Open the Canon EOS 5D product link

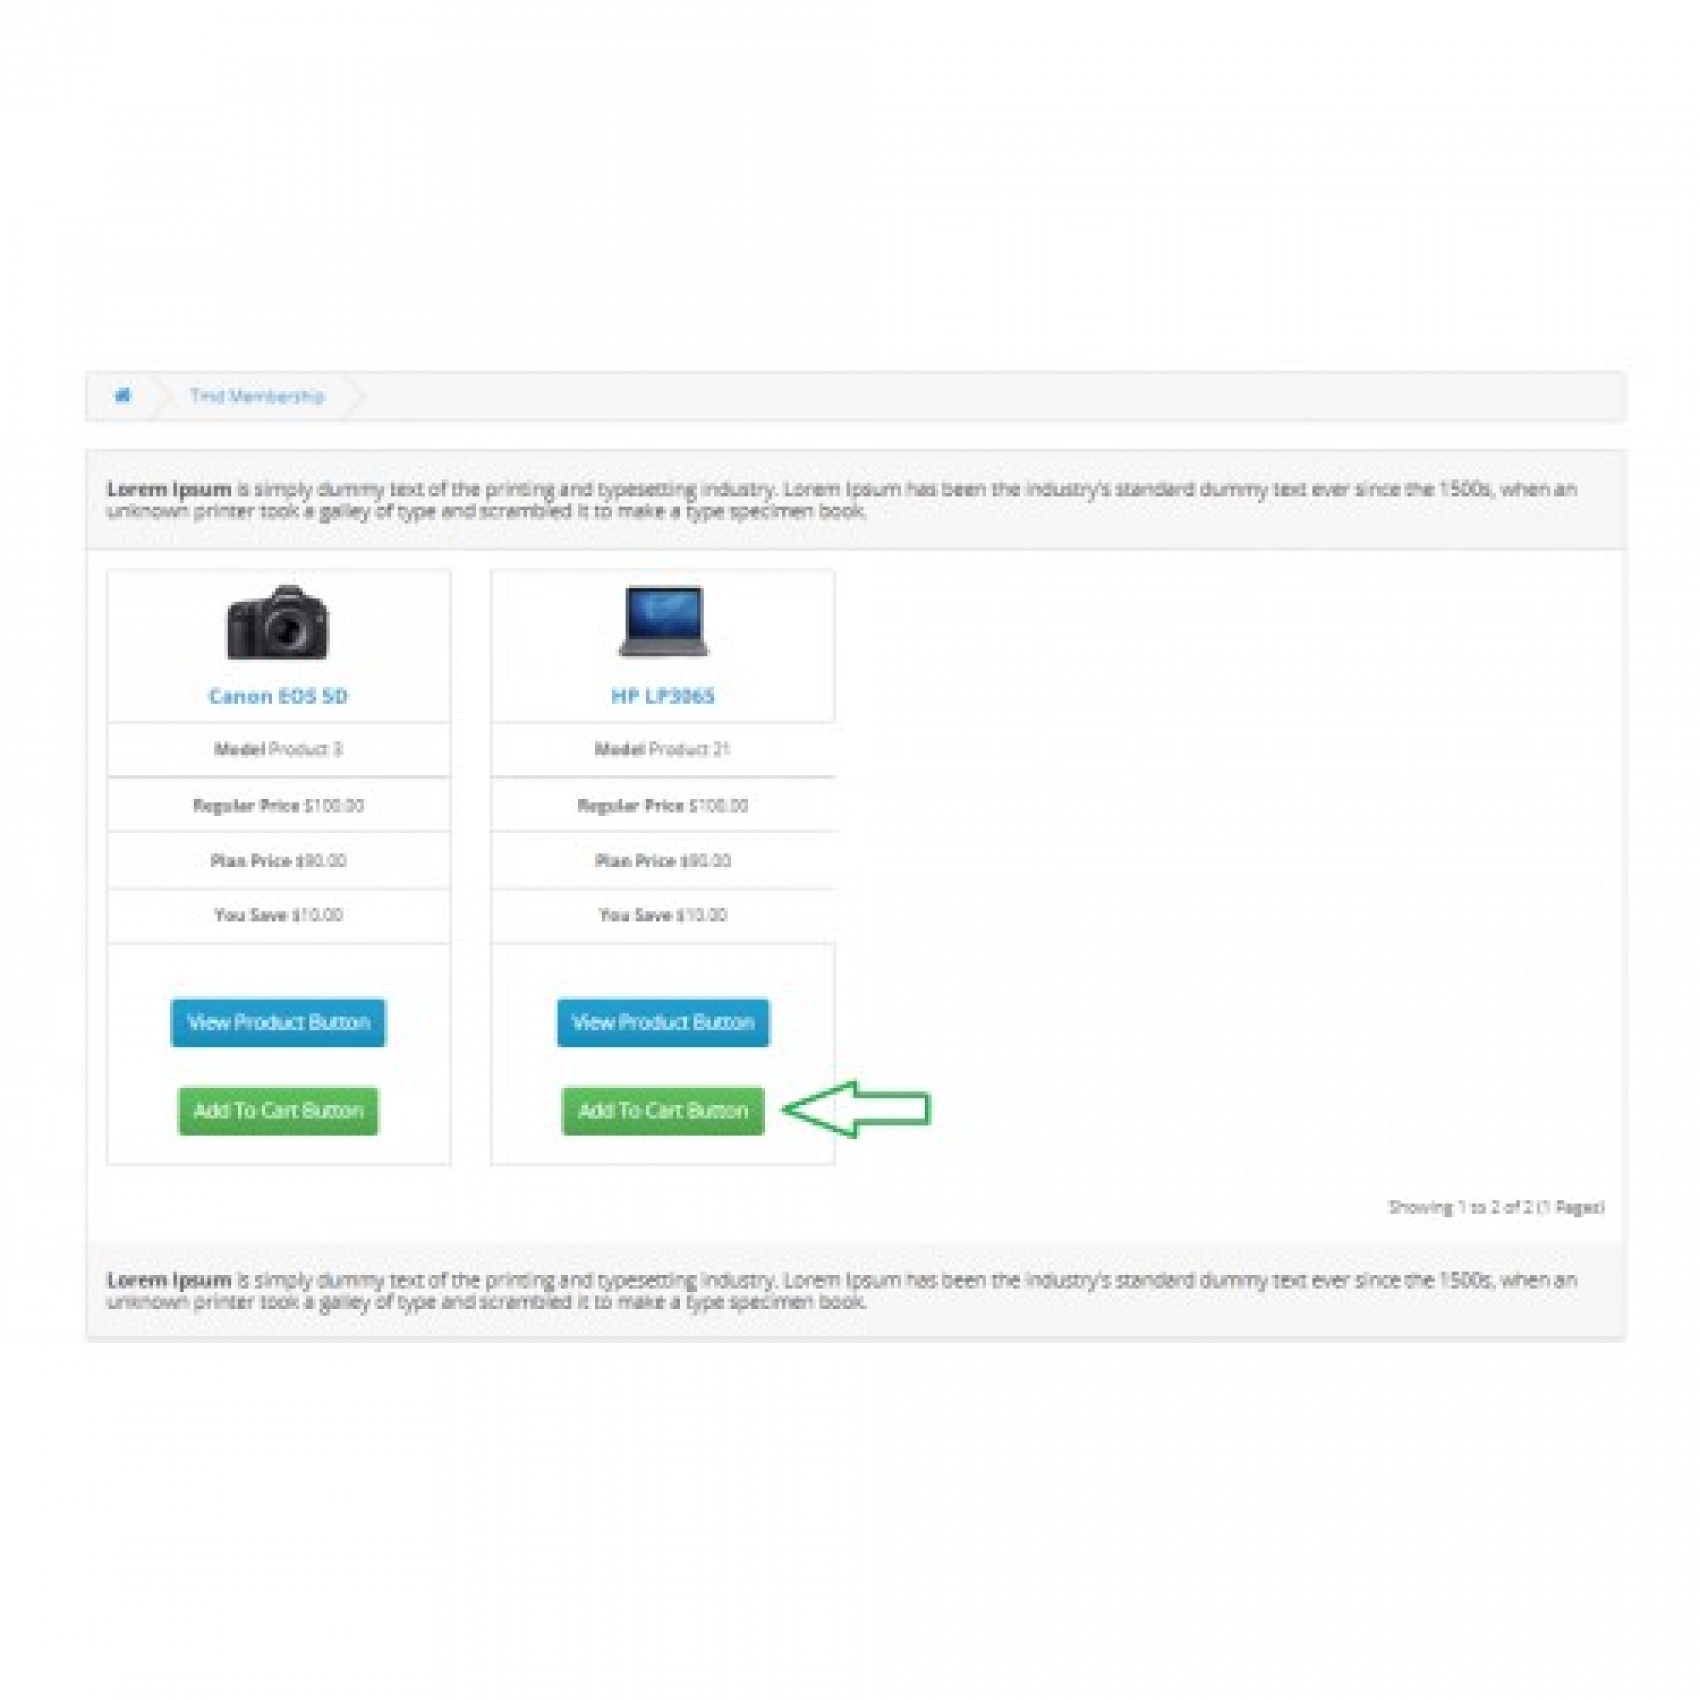click(278, 696)
